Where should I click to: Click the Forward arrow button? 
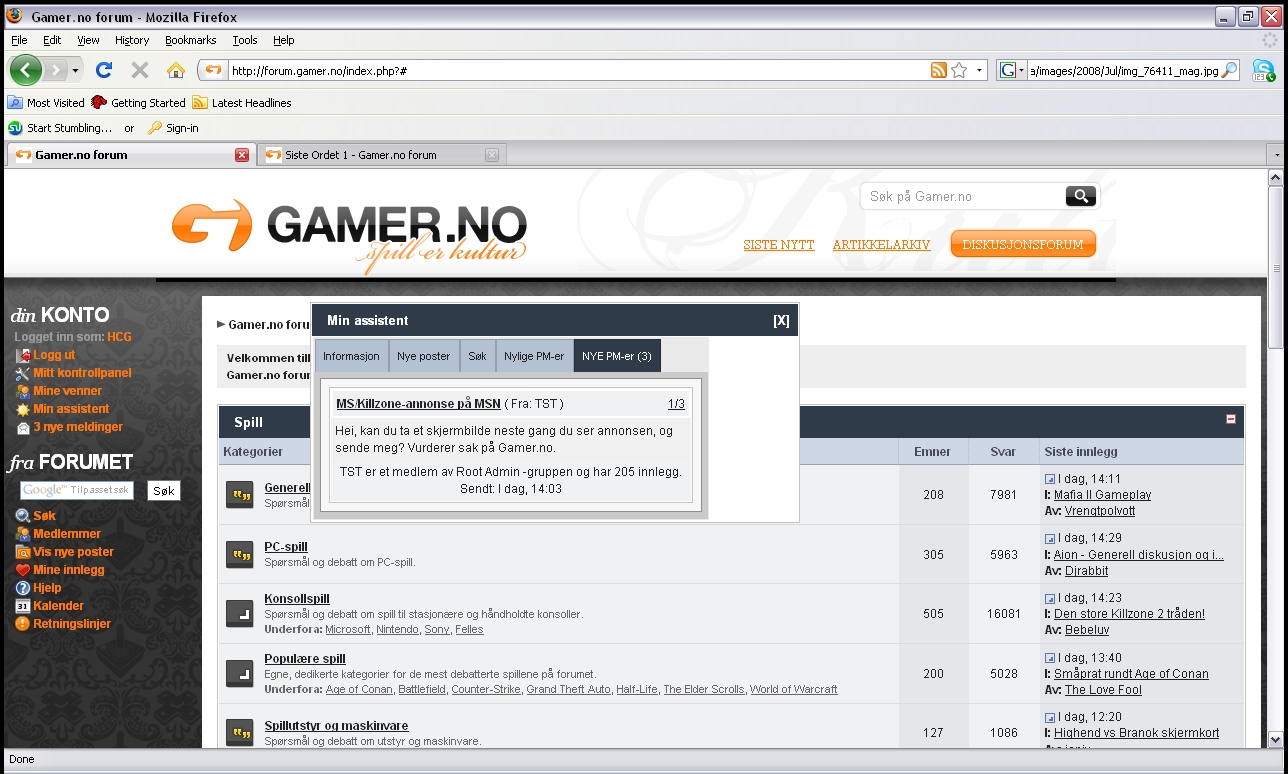(56, 70)
